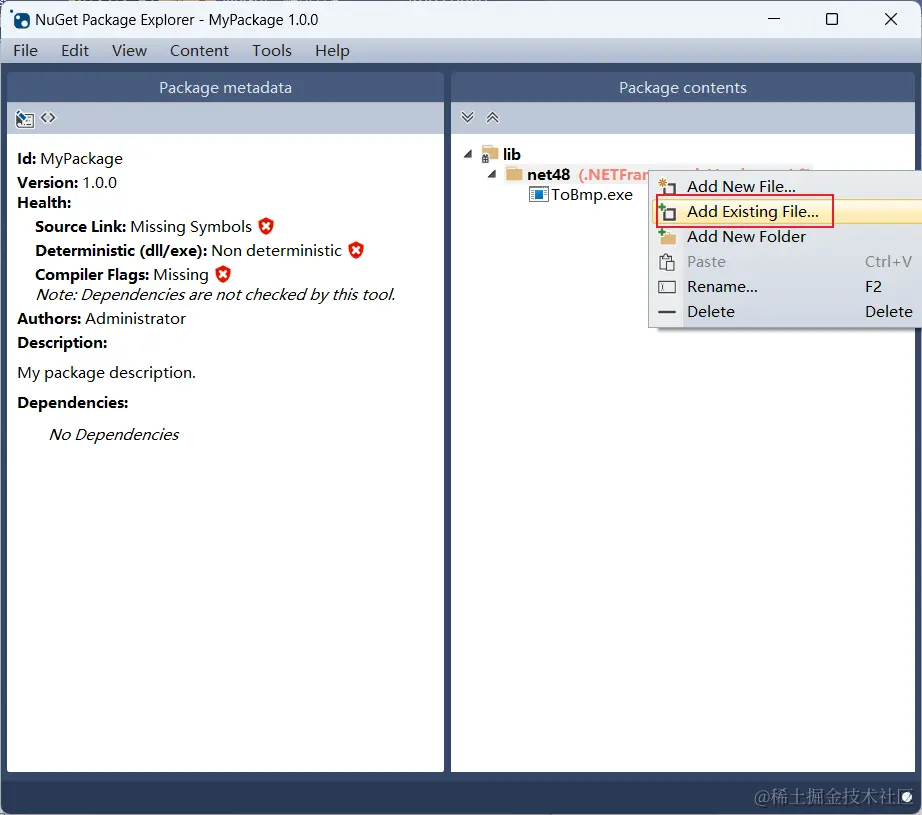Screen dimensions: 922x815
Task: Click the 'Version: 1.0.0' text
Action: (67, 183)
